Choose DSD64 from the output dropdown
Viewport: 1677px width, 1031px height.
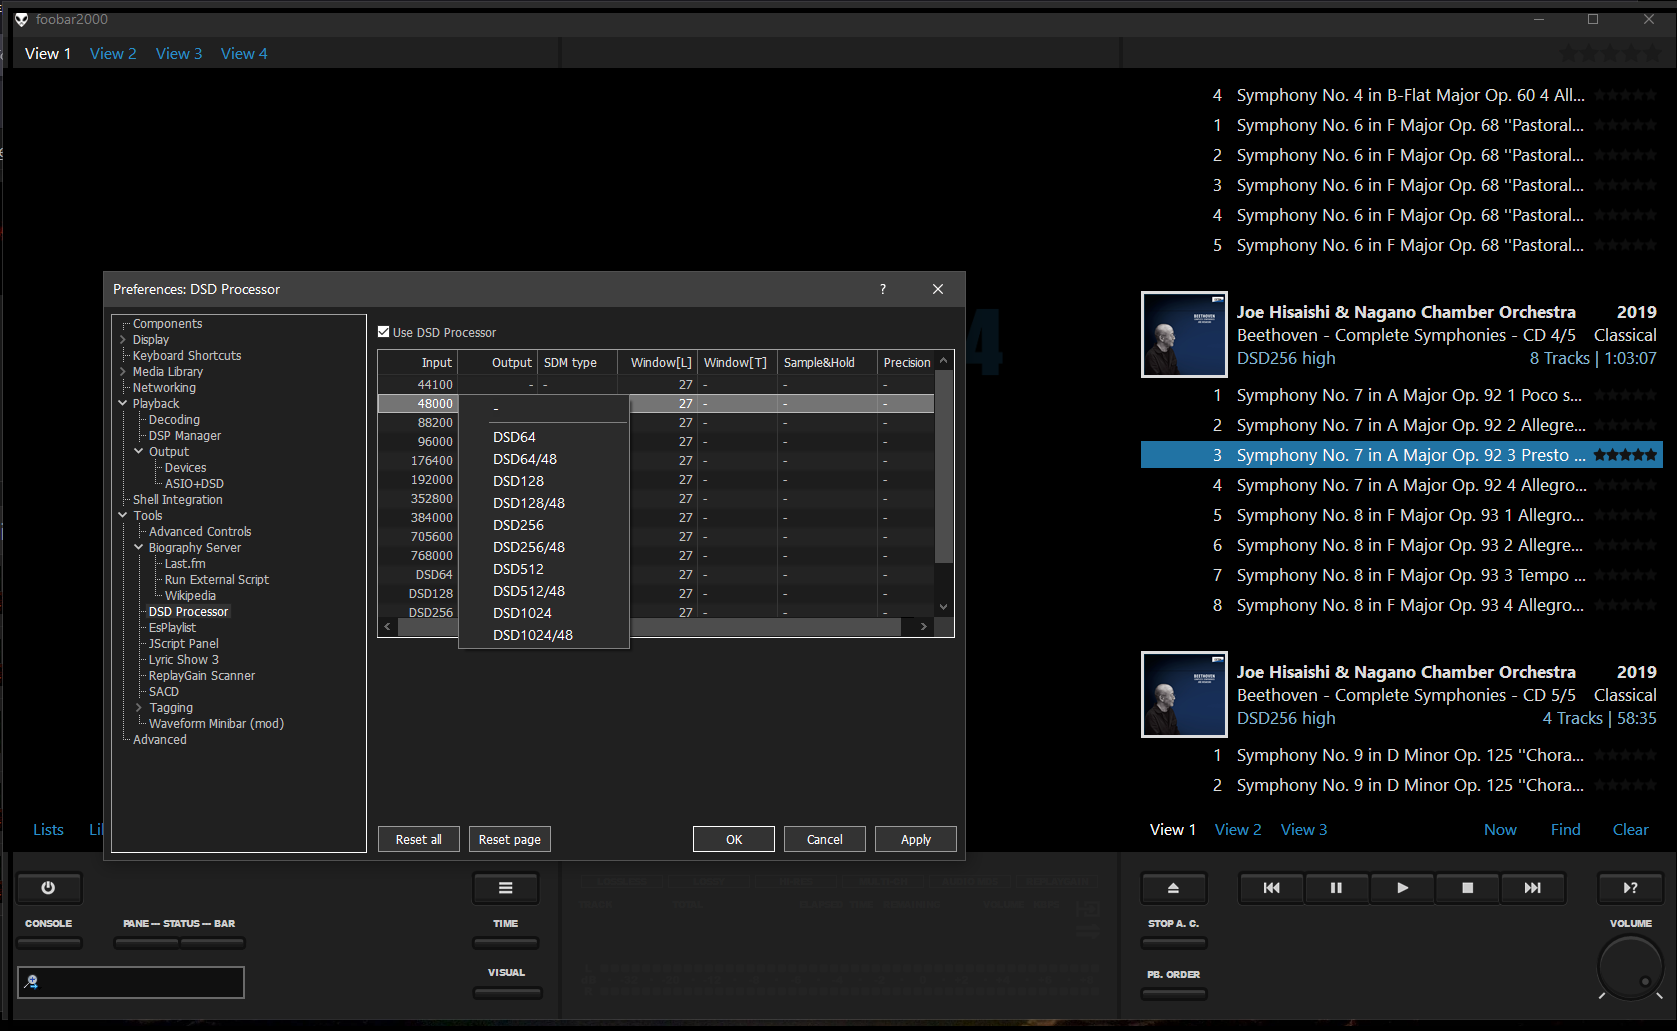click(x=544, y=437)
